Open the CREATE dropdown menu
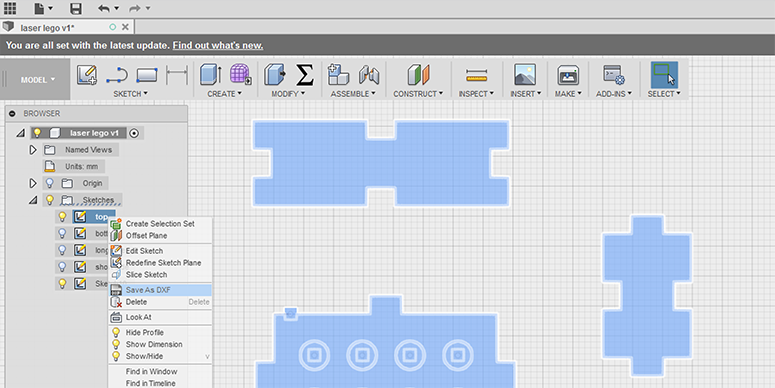This screenshot has width=775, height=388. click(x=224, y=94)
